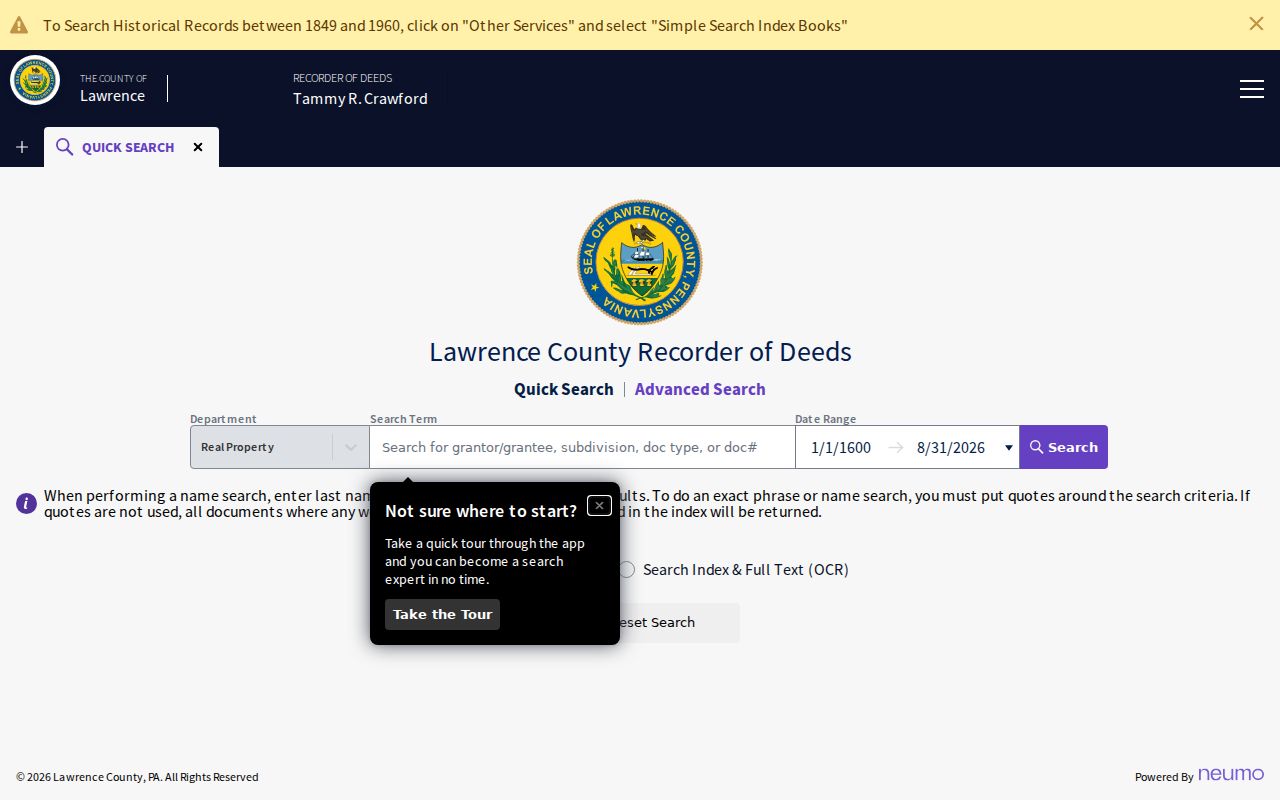Click the start date 1/1/1600
This screenshot has height=800, width=1280.
point(841,448)
